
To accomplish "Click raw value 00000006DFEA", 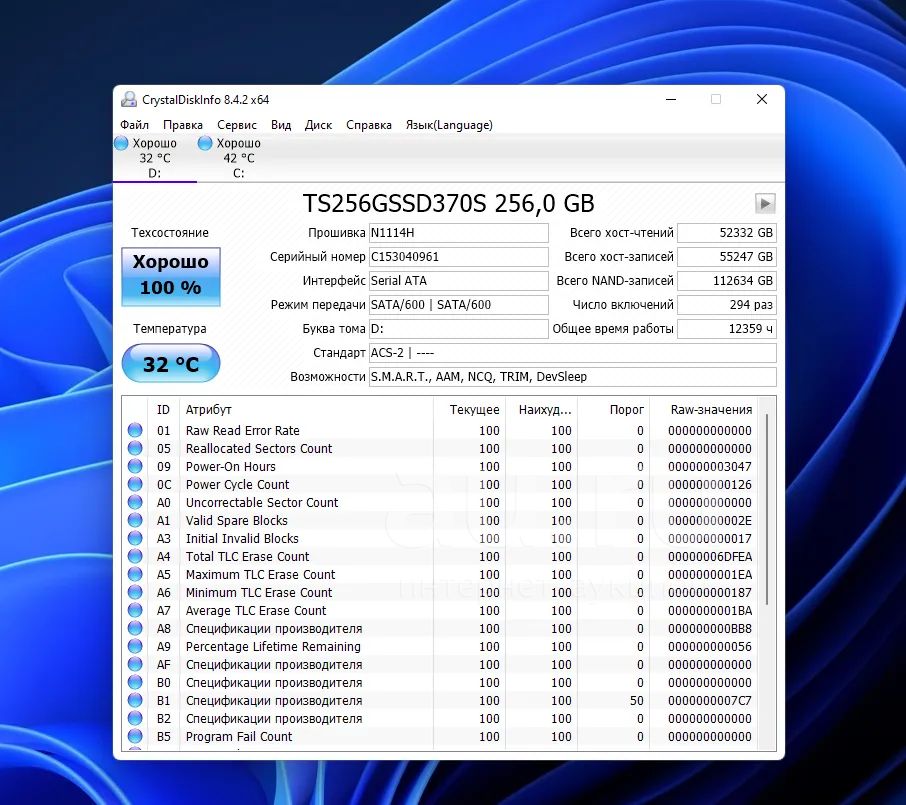I will [x=710, y=557].
